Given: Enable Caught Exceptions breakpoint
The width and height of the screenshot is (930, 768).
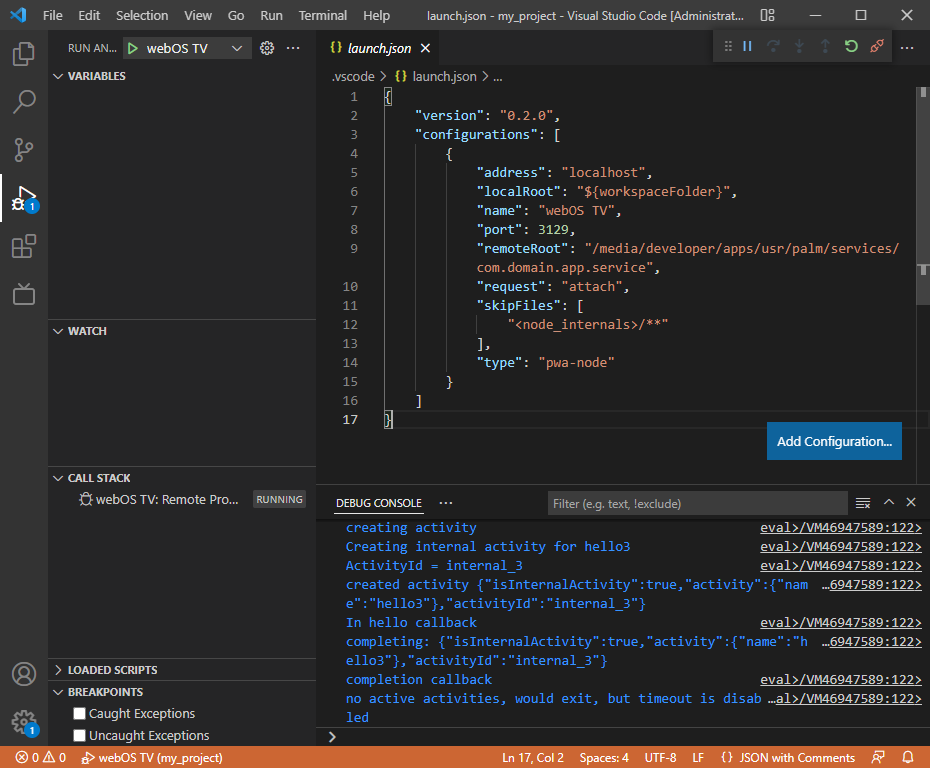Looking at the screenshot, I should click(x=79, y=713).
